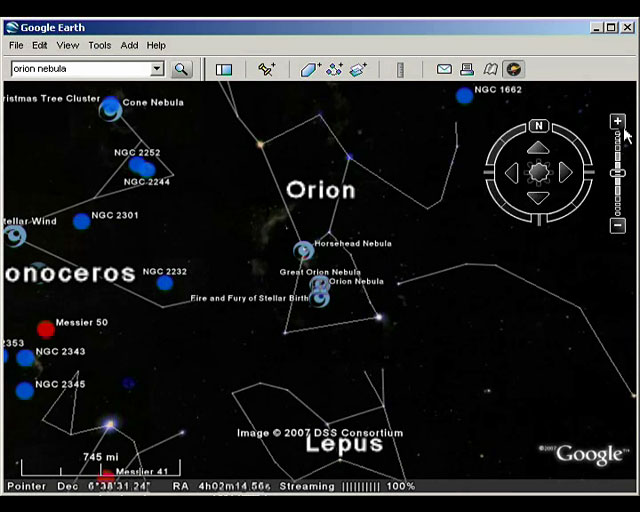640x512 pixels.
Task: Open the View menu
Action: [x=67, y=45]
